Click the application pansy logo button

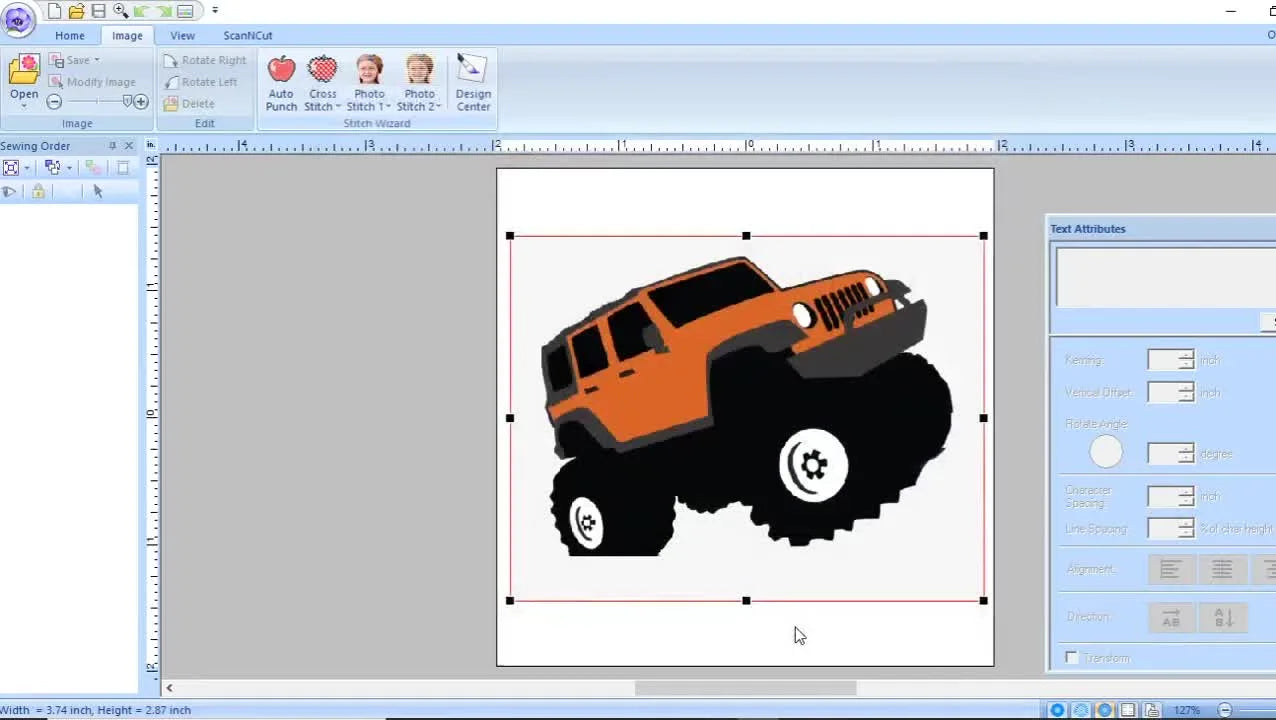pyautogui.click(x=18, y=18)
